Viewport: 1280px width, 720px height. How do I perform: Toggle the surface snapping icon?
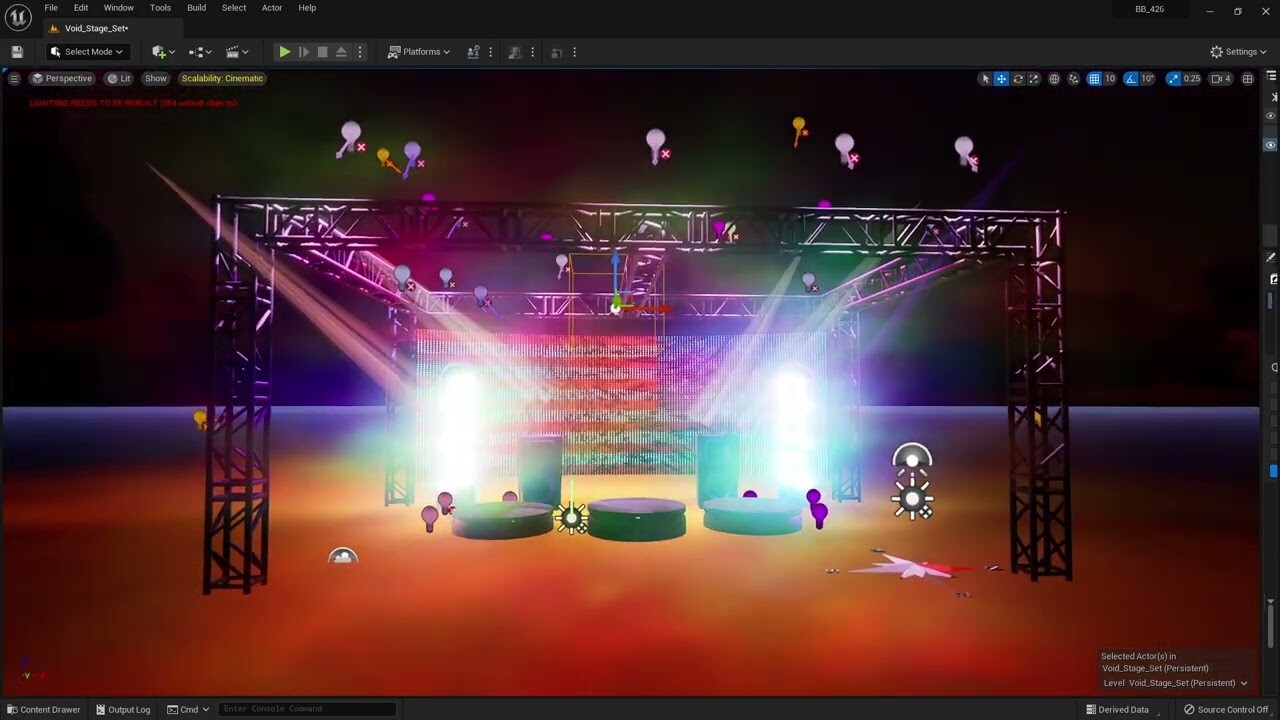(1074, 79)
